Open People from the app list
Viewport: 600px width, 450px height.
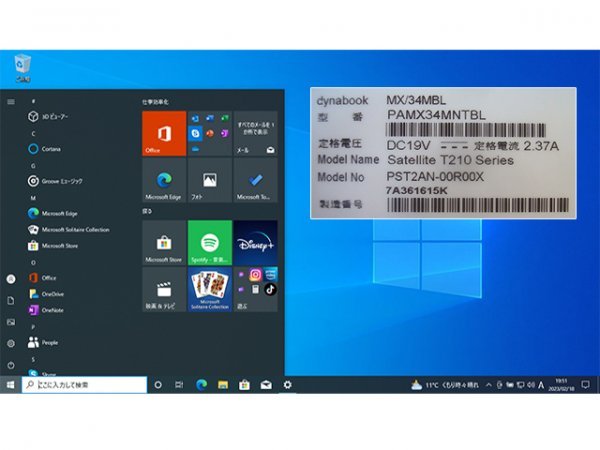coord(43,342)
